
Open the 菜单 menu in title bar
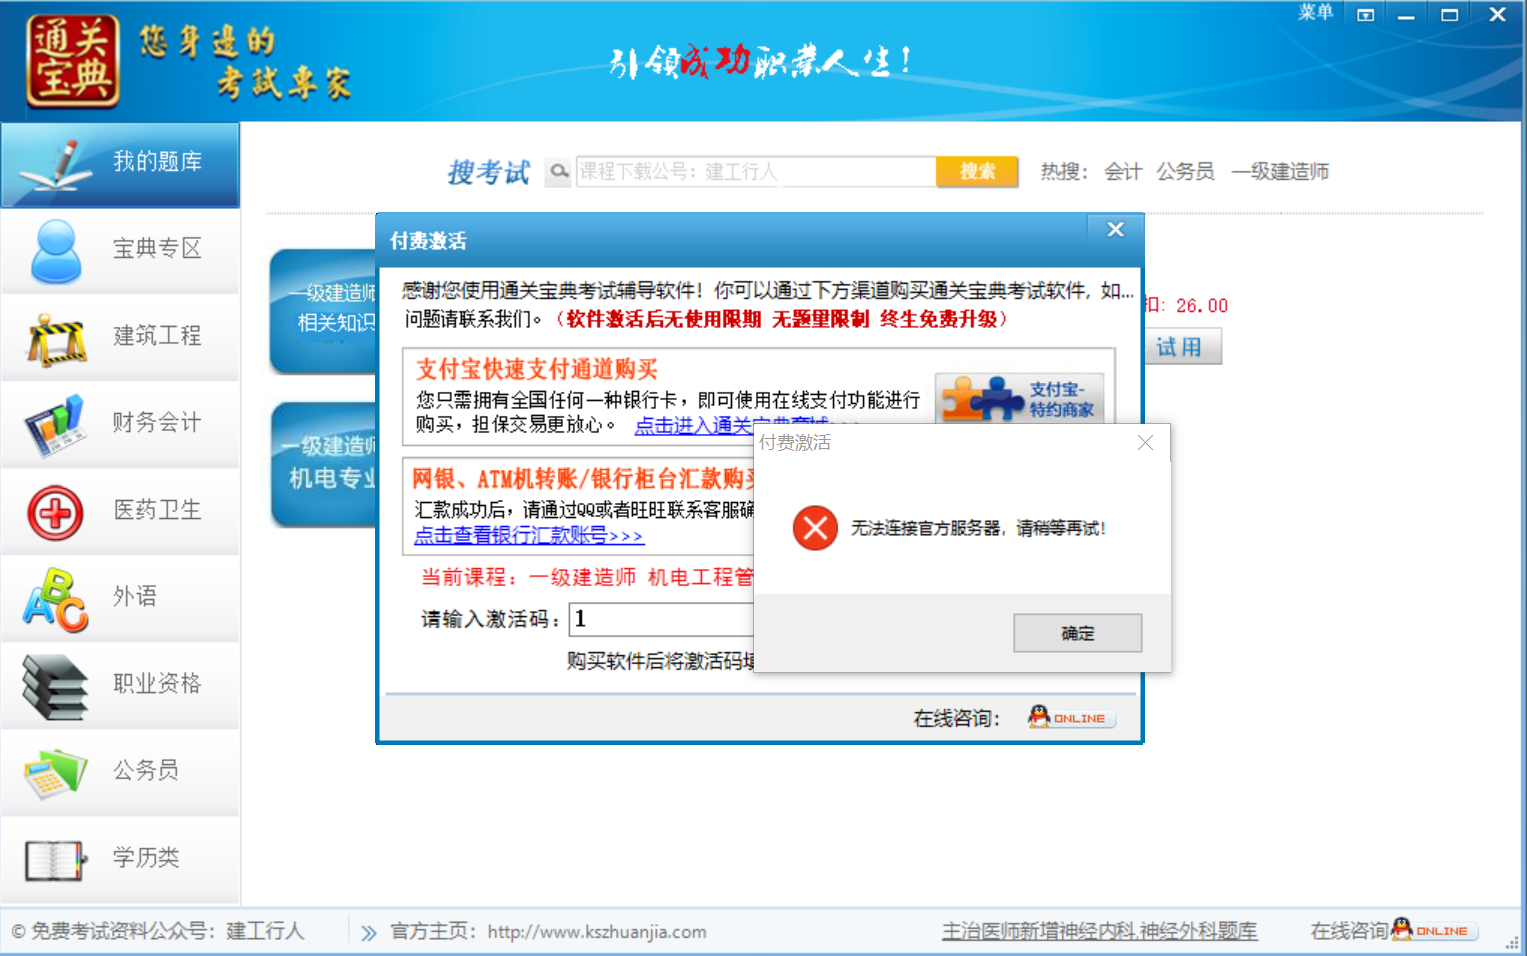coord(1316,13)
